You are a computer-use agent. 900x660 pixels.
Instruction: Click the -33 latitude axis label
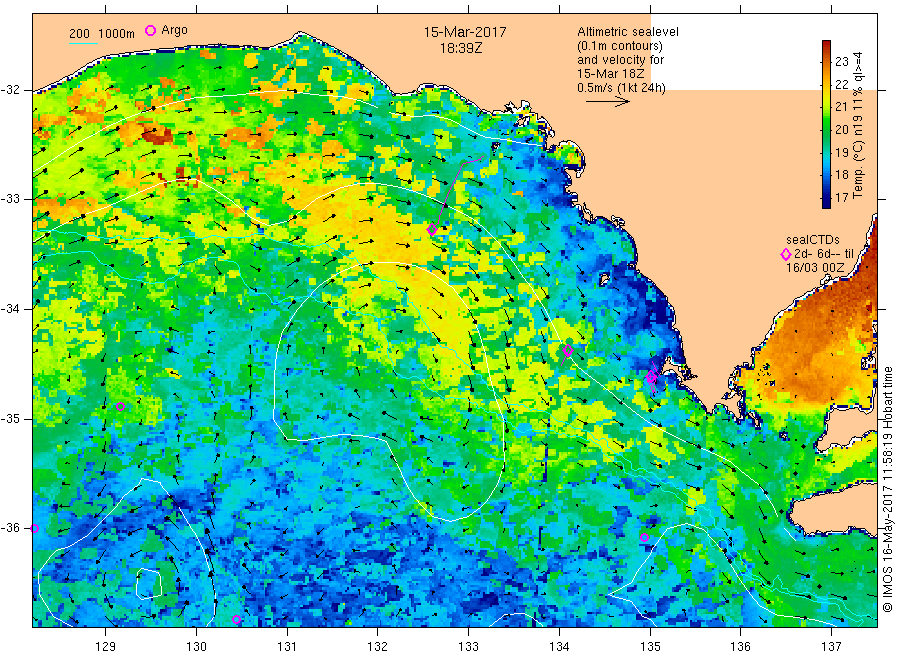10,199
